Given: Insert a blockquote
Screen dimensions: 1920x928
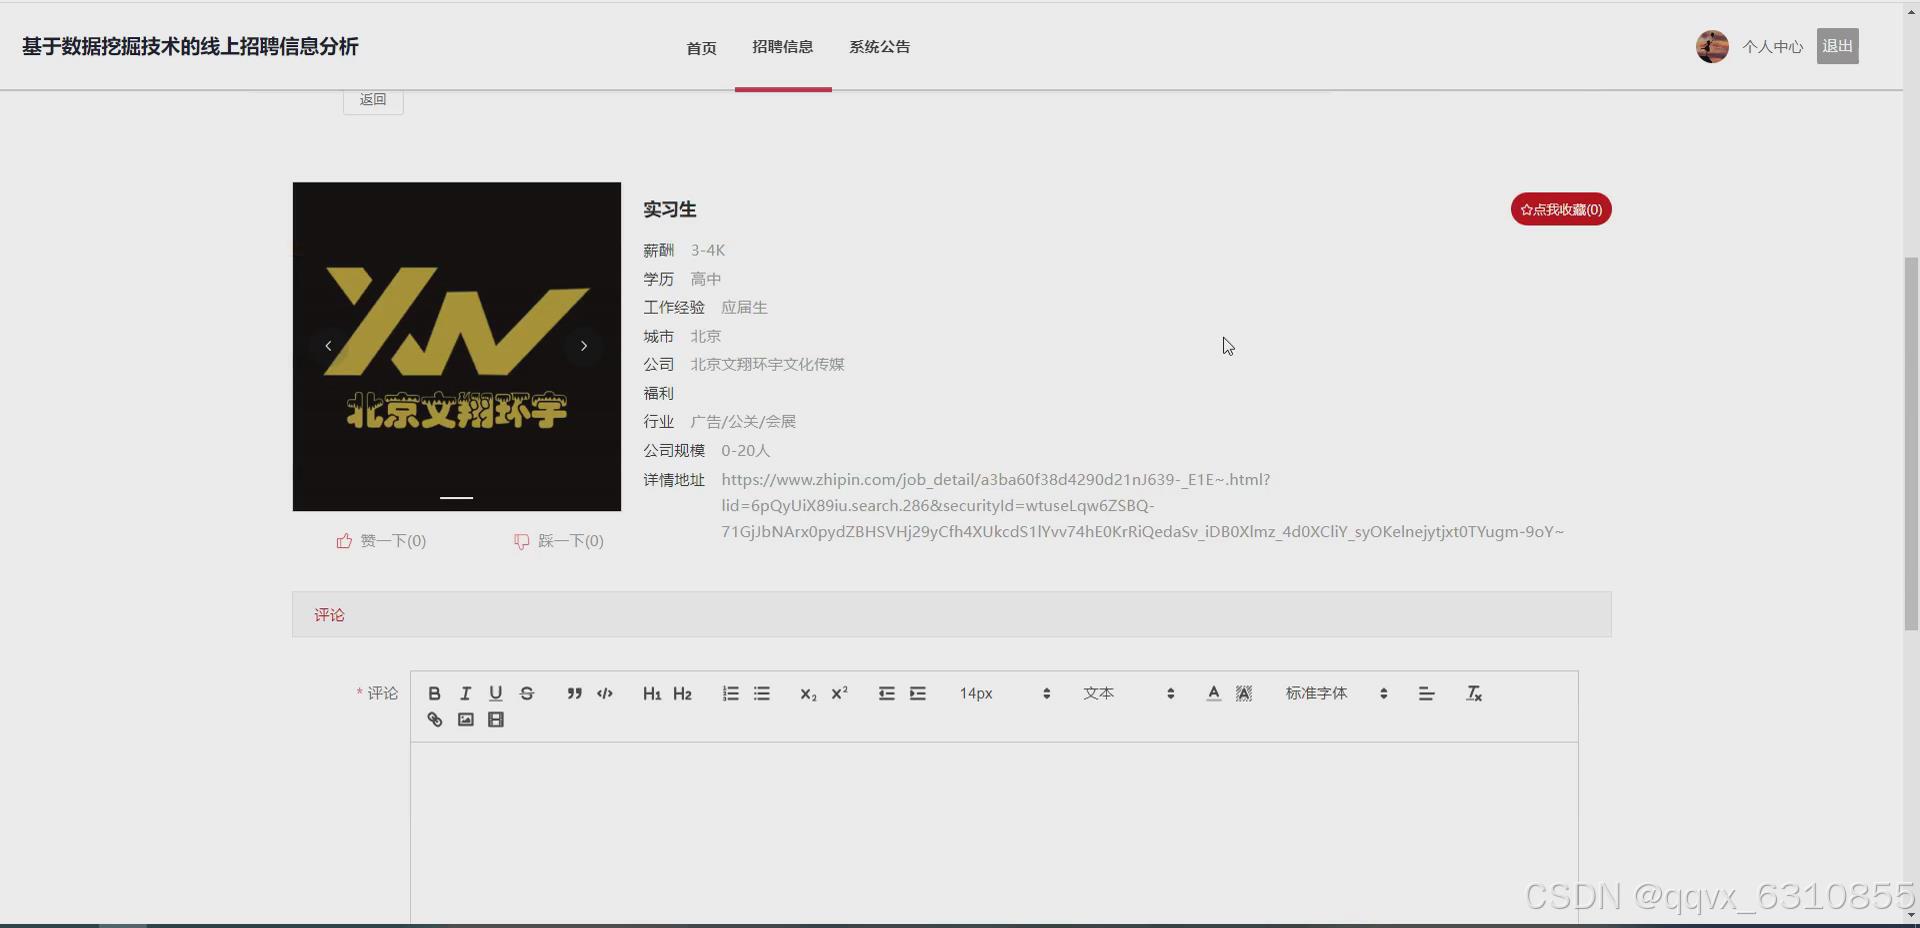Looking at the screenshot, I should click(574, 693).
